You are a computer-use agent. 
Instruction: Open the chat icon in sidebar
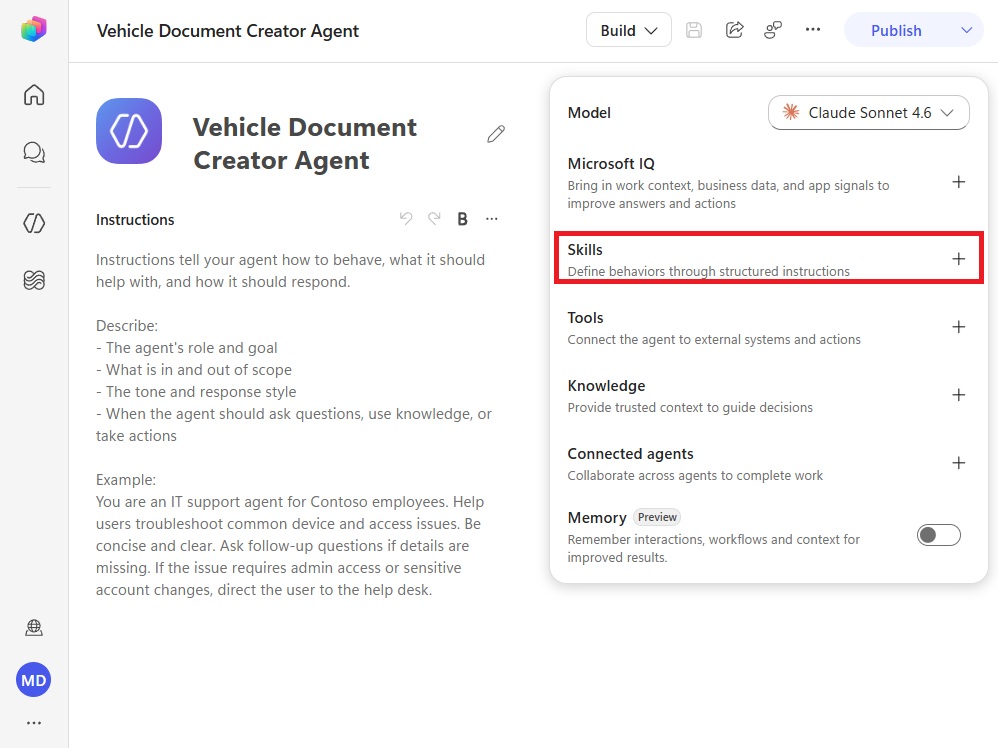tap(34, 152)
